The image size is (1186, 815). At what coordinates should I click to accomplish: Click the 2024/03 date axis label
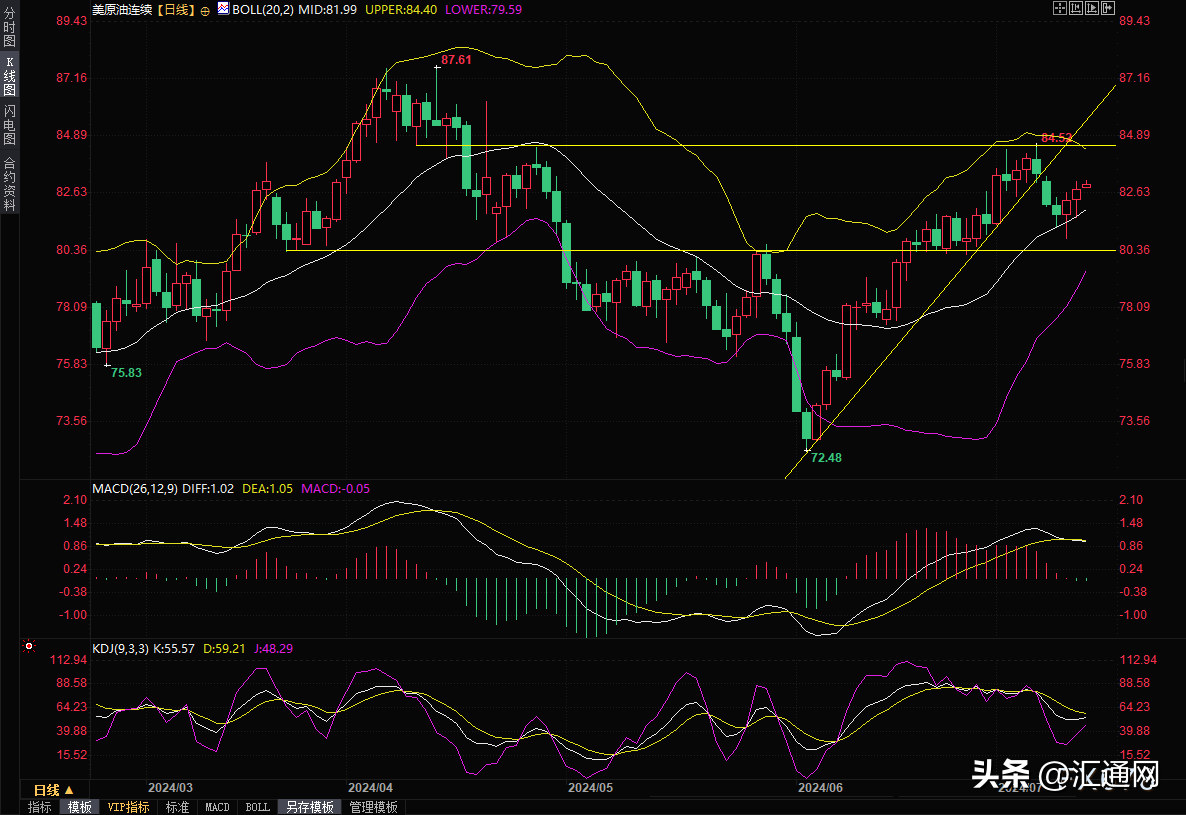click(x=170, y=787)
